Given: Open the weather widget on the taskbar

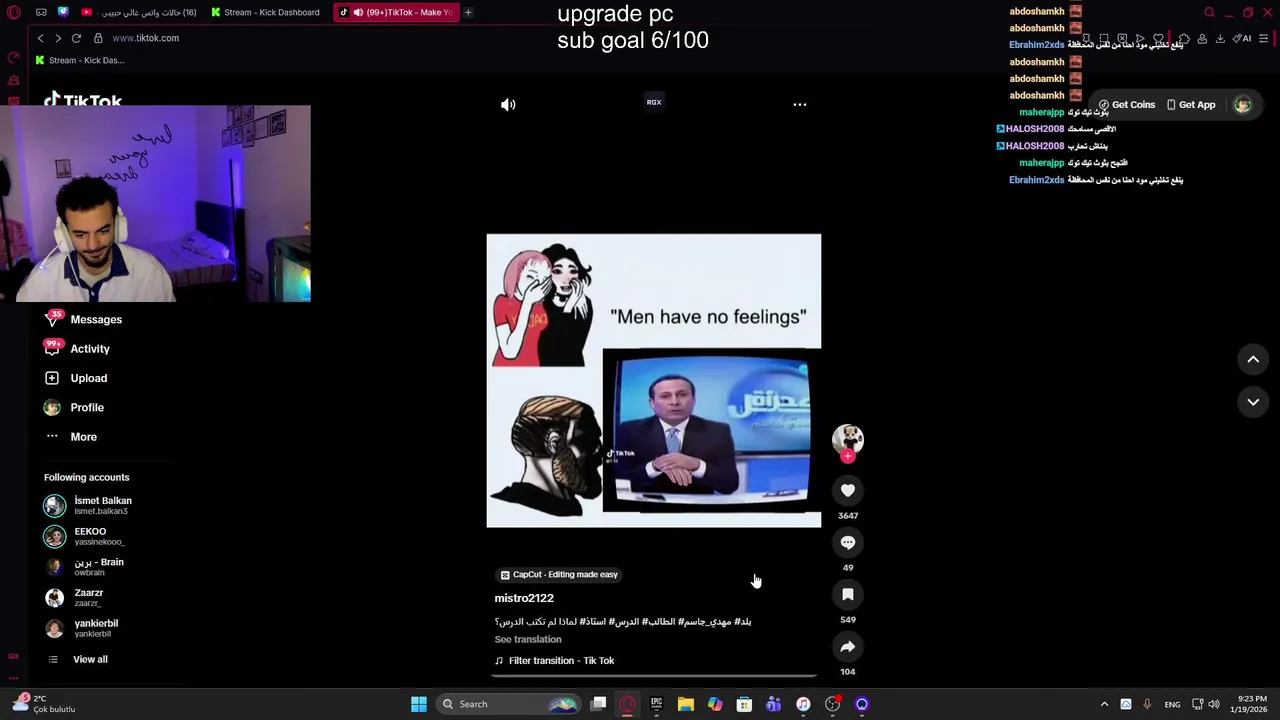Looking at the screenshot, I should point(43,704).
